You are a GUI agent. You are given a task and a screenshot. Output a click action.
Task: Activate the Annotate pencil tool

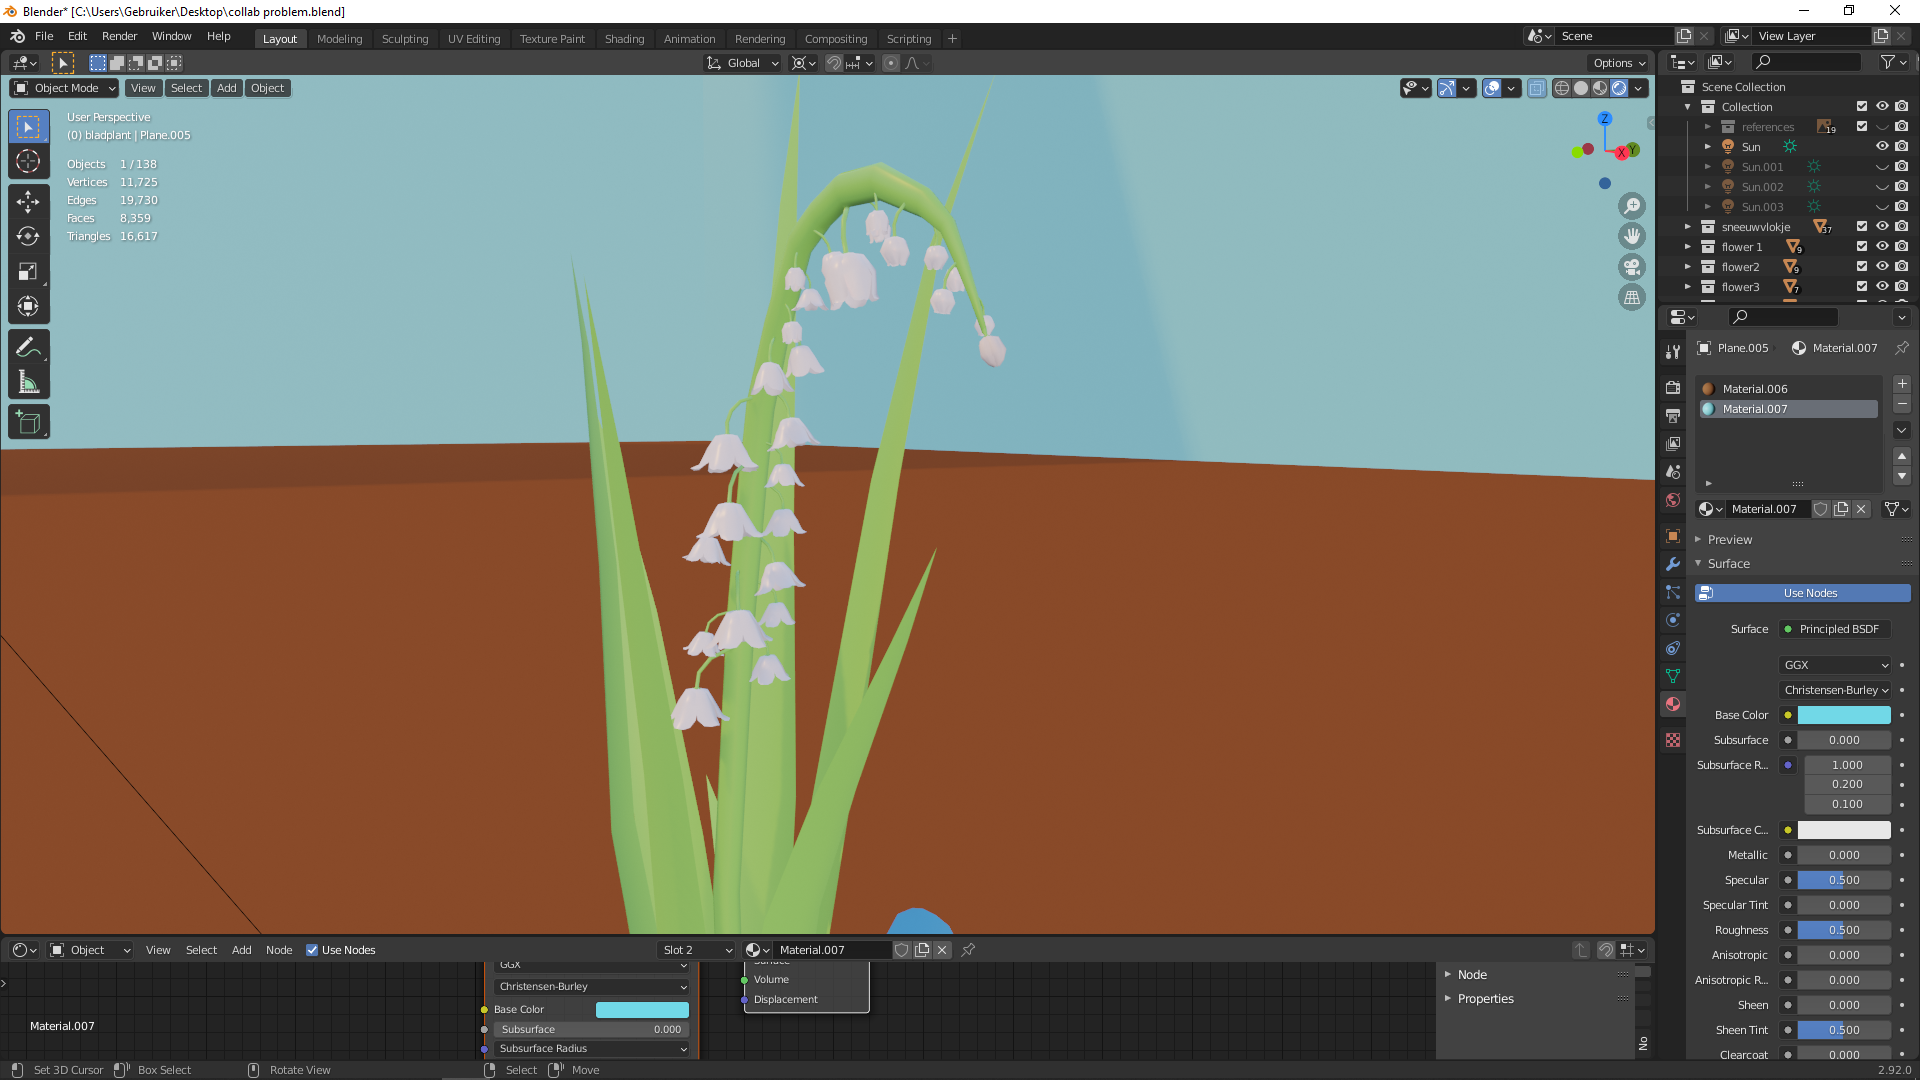pos(28,347)
